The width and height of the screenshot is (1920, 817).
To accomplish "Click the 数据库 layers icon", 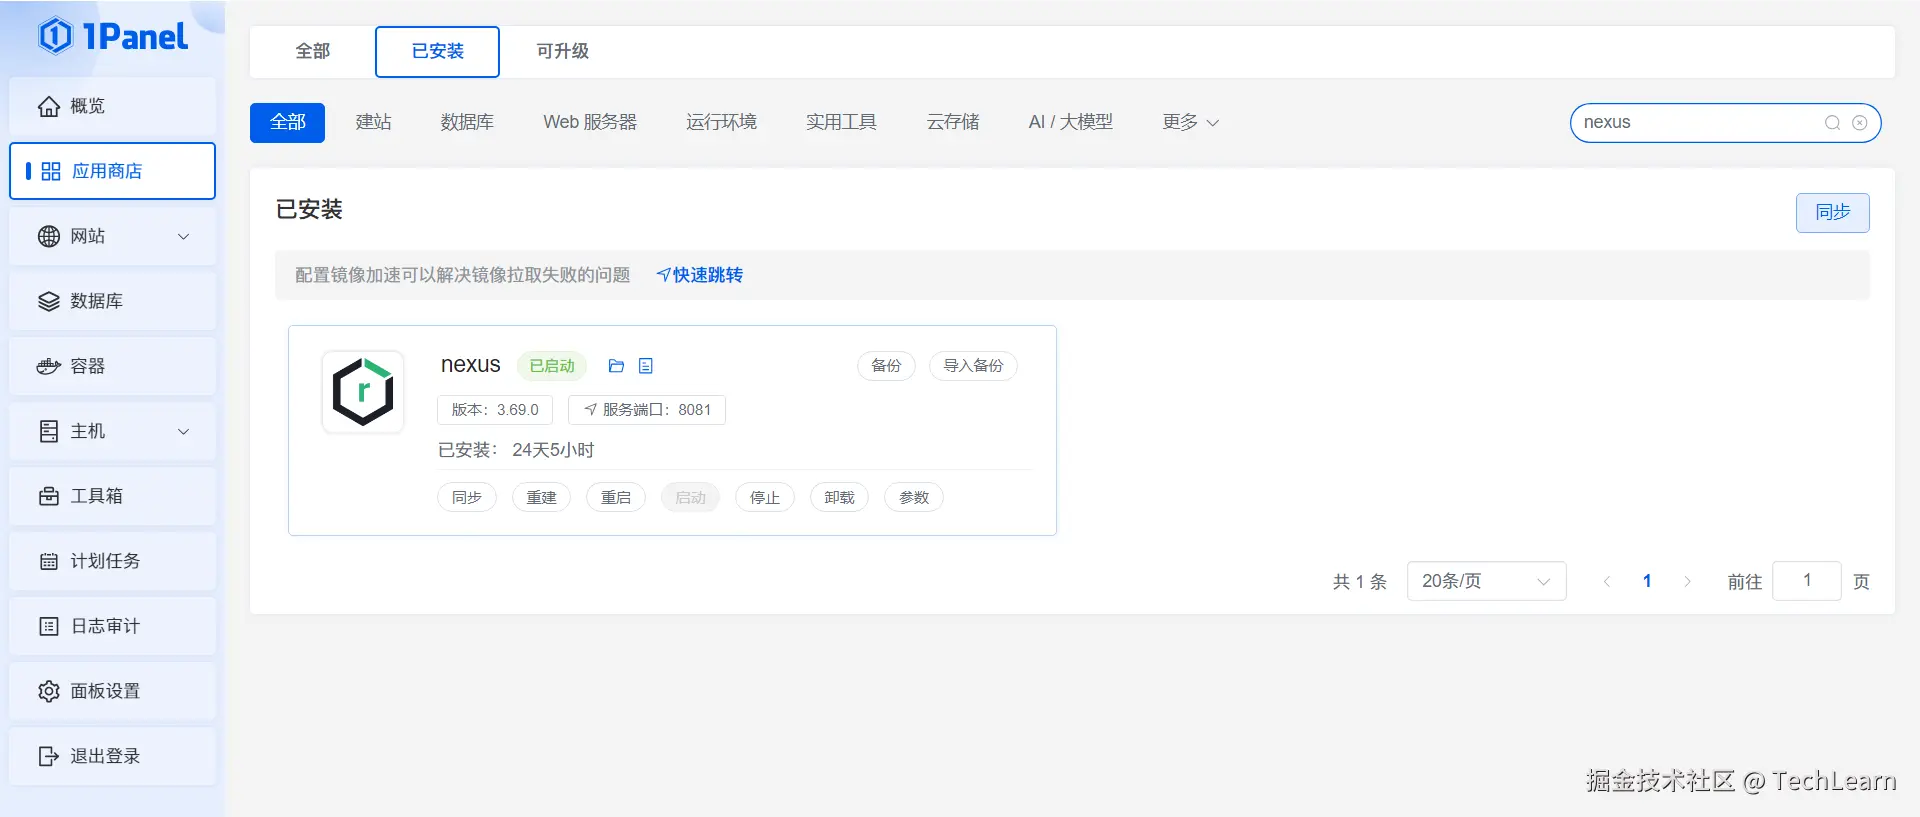I will 49,301.
